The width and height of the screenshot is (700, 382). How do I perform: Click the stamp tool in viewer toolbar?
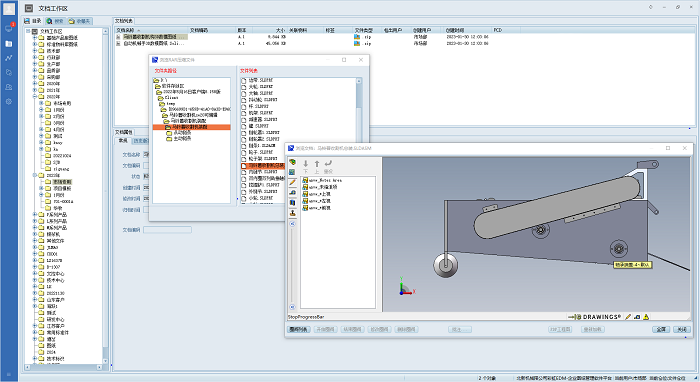[292, 213]
